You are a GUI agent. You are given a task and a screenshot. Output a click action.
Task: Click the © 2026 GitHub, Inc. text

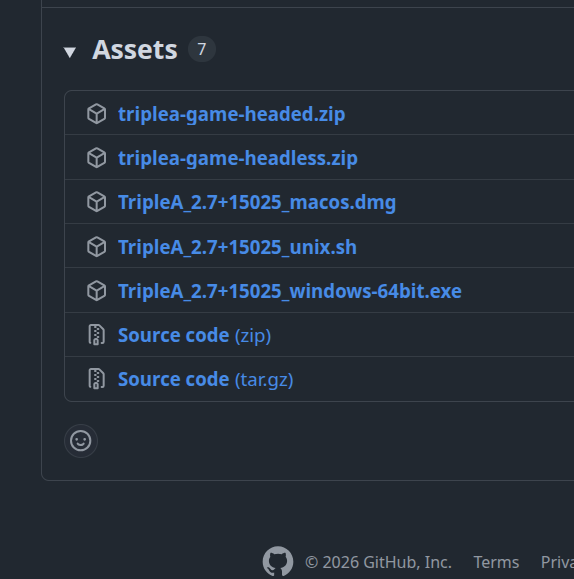(x=378, y=562)
